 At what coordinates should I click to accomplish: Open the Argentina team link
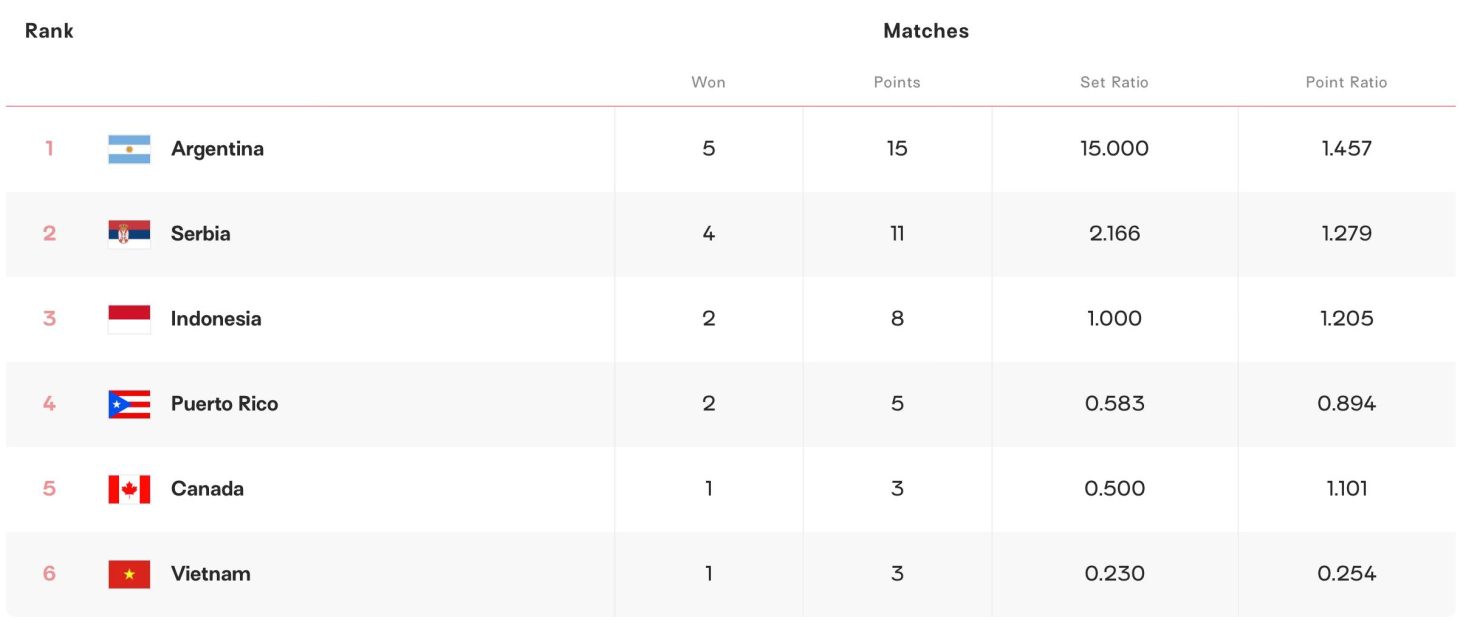point(217,149)
